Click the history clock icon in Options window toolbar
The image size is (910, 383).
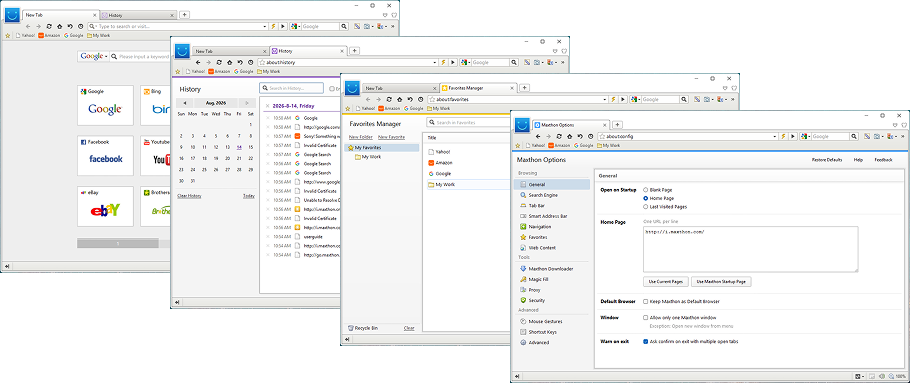click(590, 136)
